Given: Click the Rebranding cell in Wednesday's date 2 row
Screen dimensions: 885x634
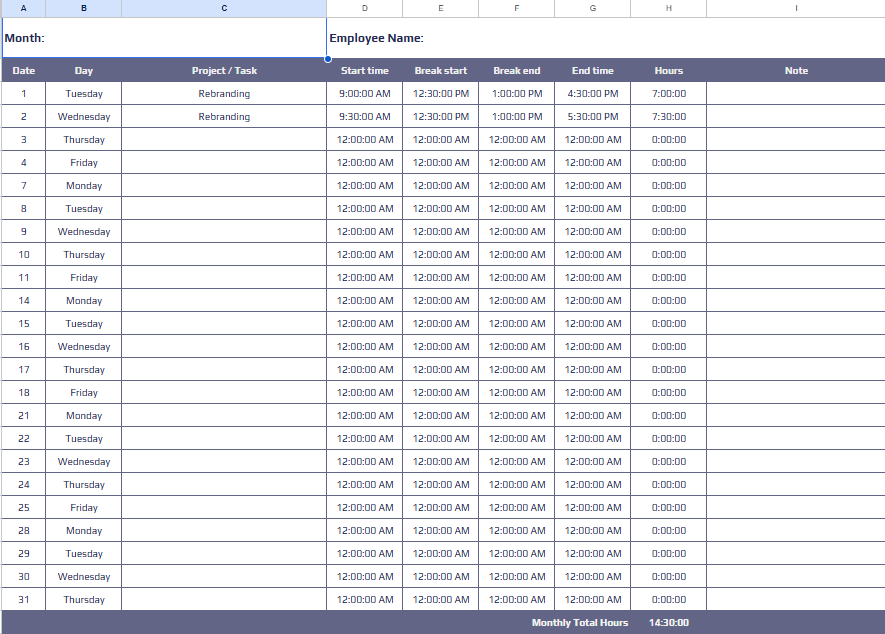Looking at the screenshot, I should point(224,117).
